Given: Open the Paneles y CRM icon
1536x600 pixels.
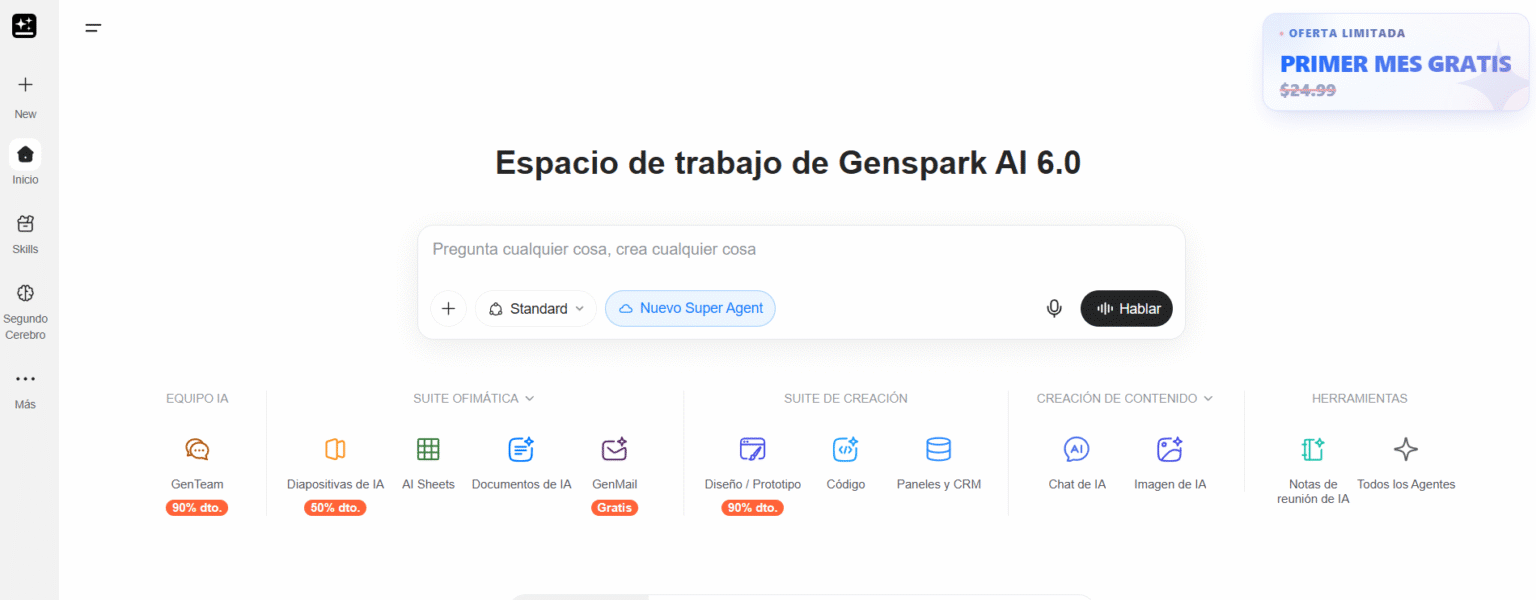Looking at the screenshot, I should (938, 449).
